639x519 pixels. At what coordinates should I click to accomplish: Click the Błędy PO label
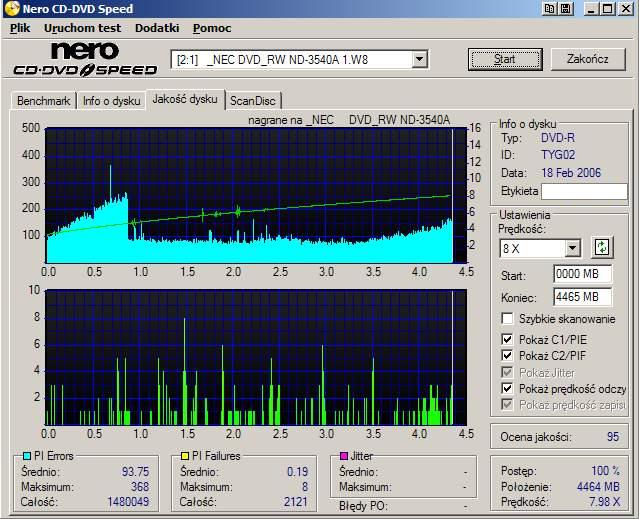tap(362, 506)
